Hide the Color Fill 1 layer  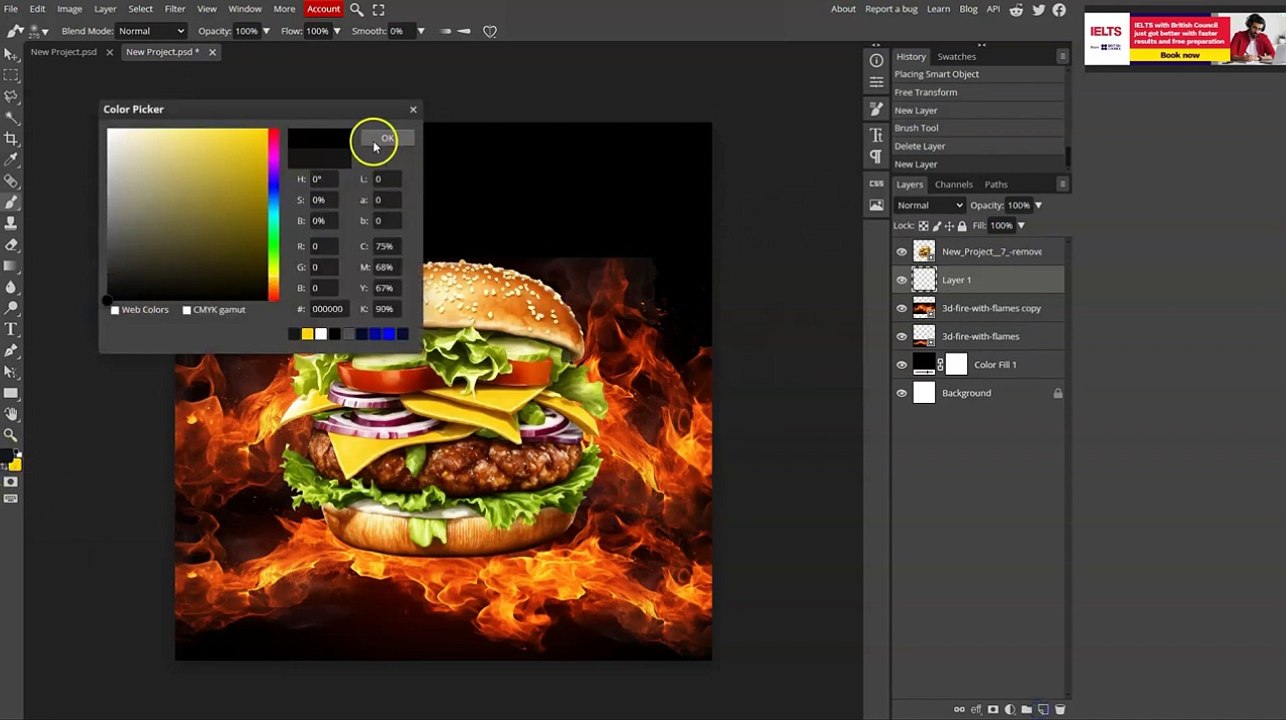click(902, 365)
